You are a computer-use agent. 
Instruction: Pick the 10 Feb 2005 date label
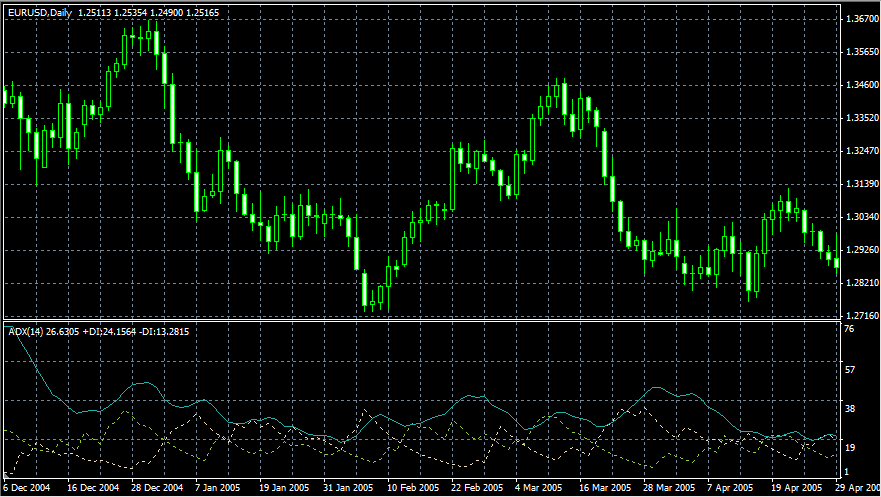coord(413,487)
